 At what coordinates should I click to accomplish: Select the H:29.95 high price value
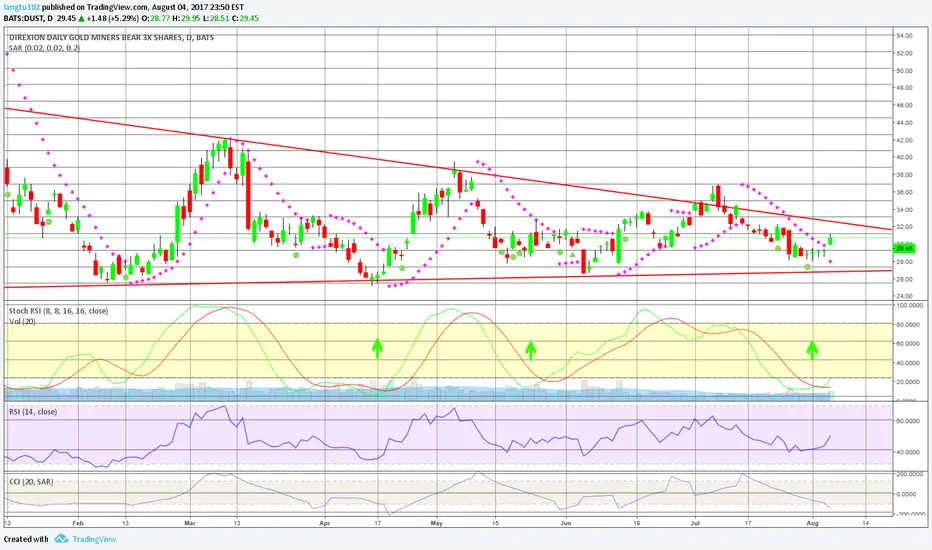(x=185, y=18)
